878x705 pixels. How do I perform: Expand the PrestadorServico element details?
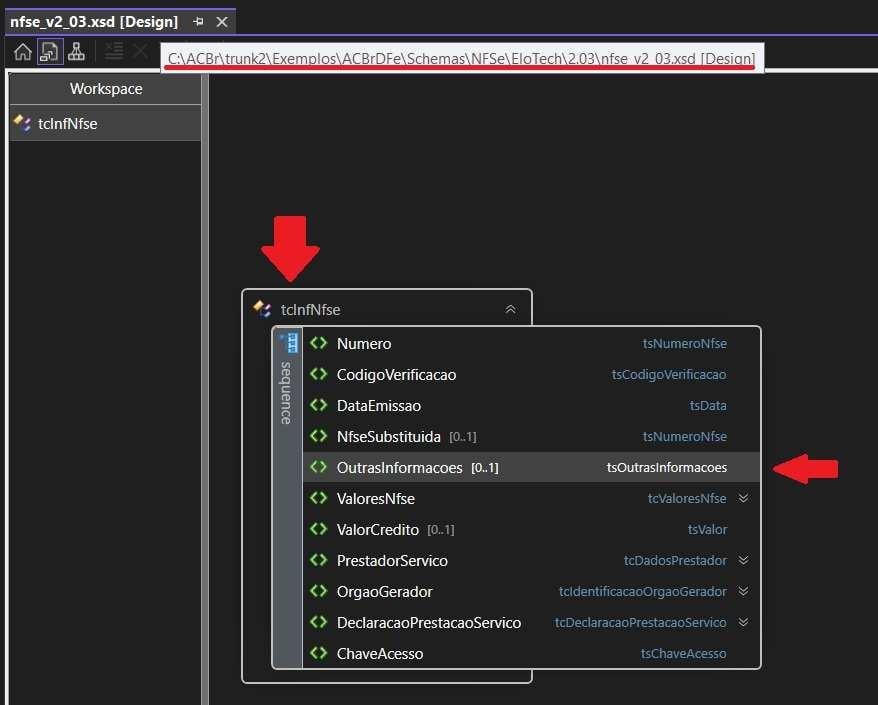(744, 560)
